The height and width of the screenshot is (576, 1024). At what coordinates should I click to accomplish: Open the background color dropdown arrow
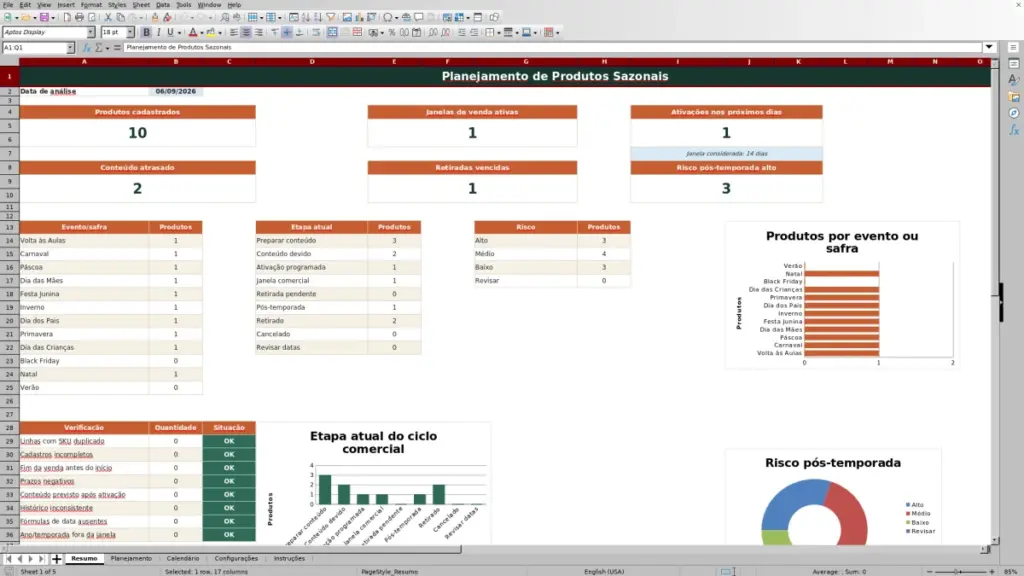tap(219, 33)
